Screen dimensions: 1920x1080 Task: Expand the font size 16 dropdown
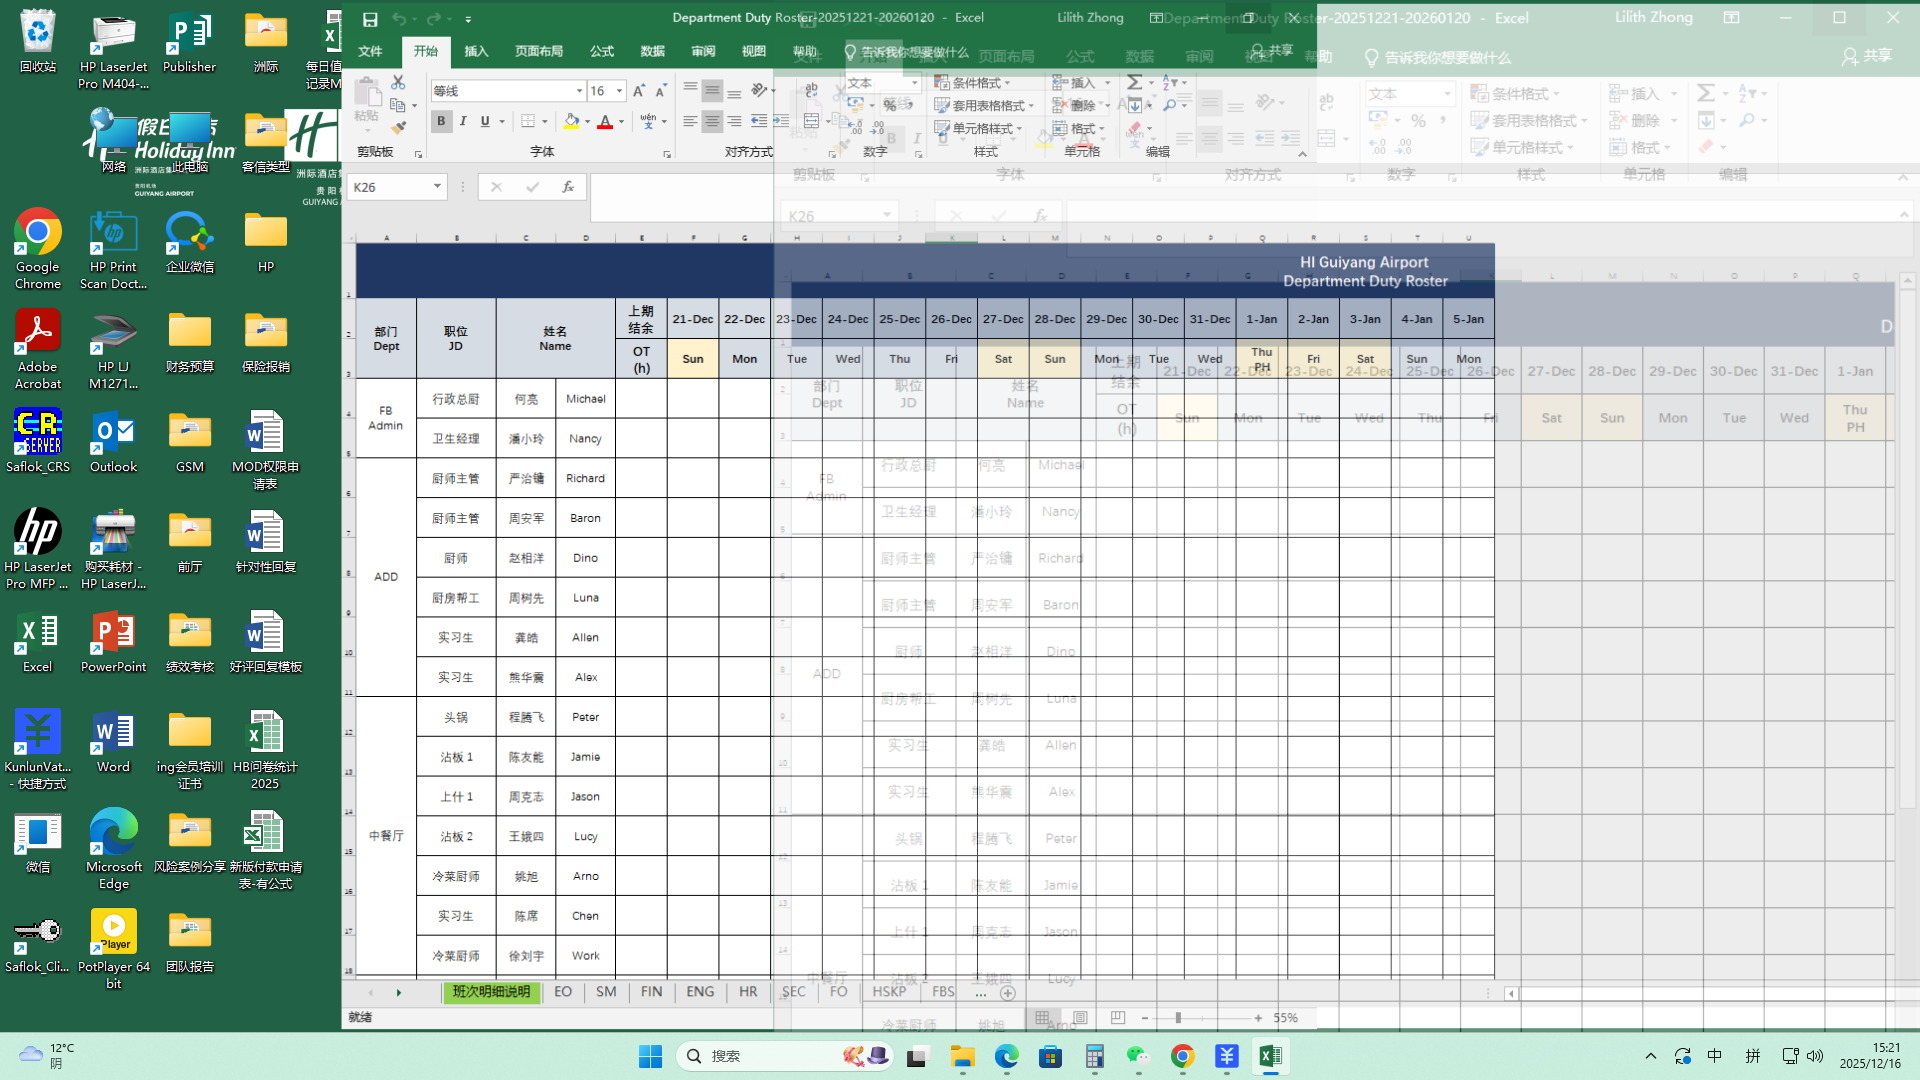pyautogui.click(x=620, y=91)
